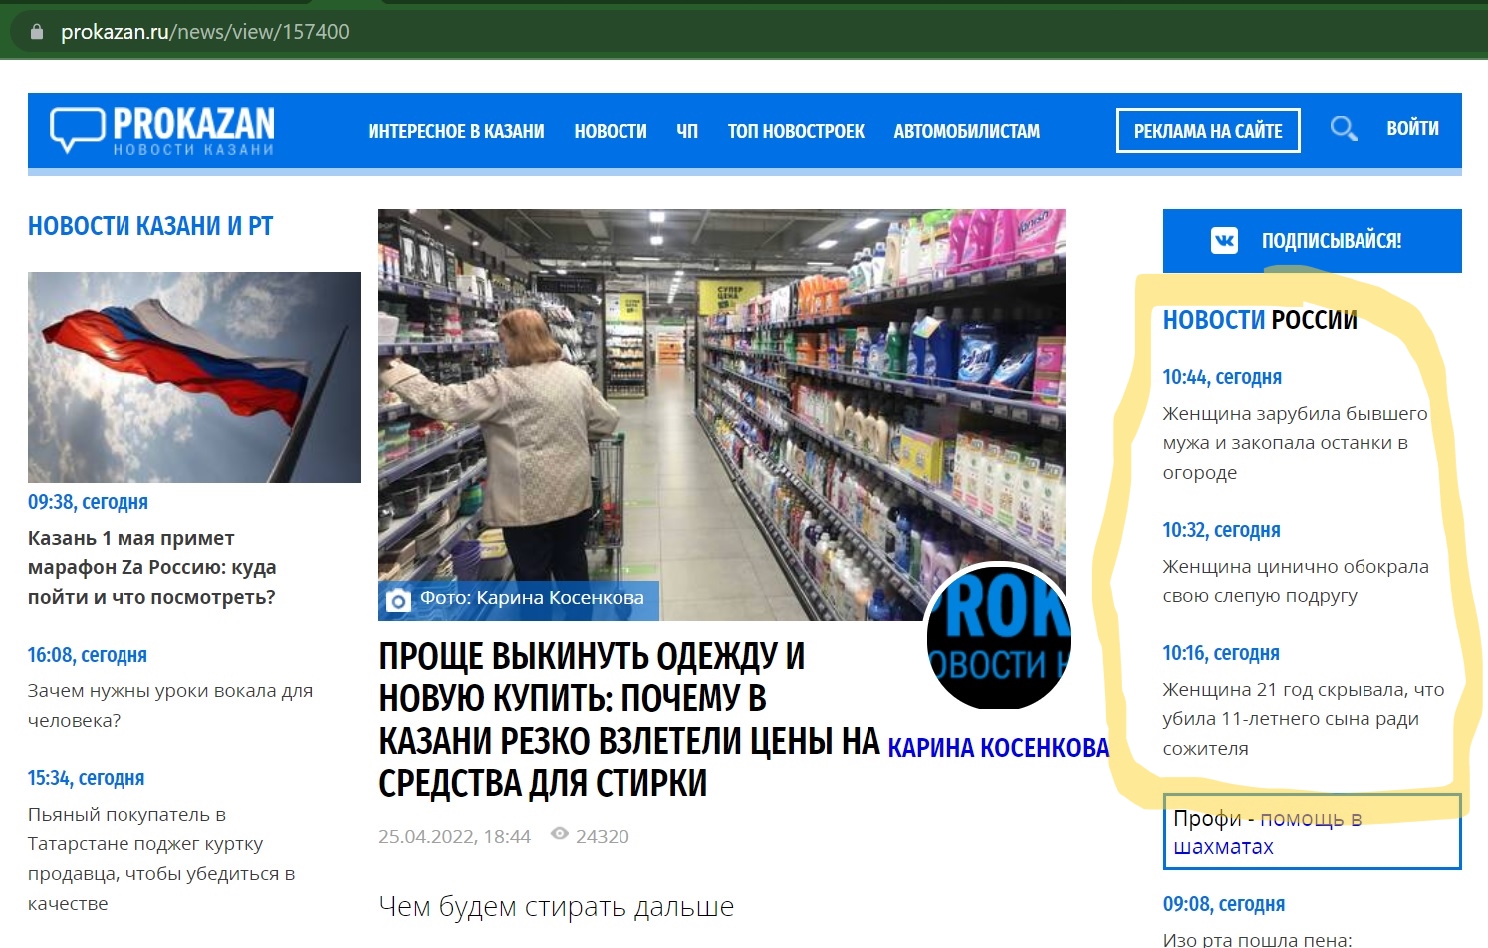Click the VK logo icon
Viewport: 1488px width, 948px height.
(1224, 241)
